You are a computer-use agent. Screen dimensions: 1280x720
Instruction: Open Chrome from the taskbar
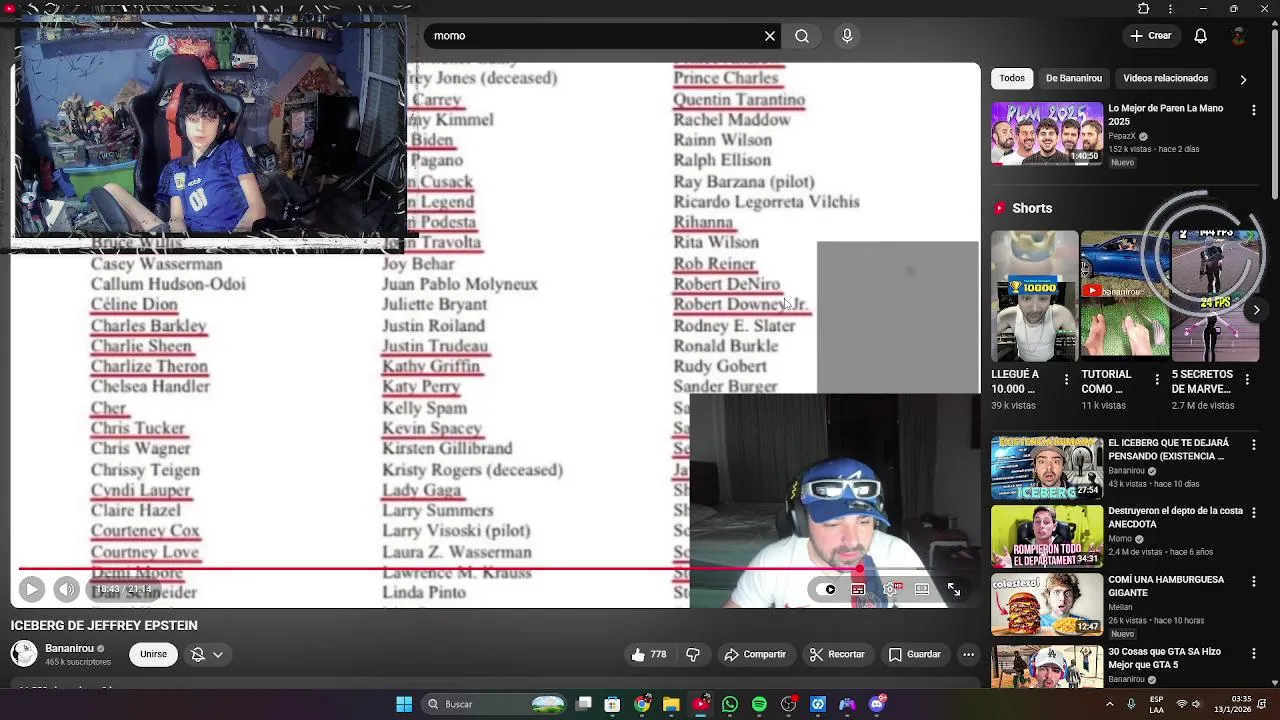tap(642, 704)
